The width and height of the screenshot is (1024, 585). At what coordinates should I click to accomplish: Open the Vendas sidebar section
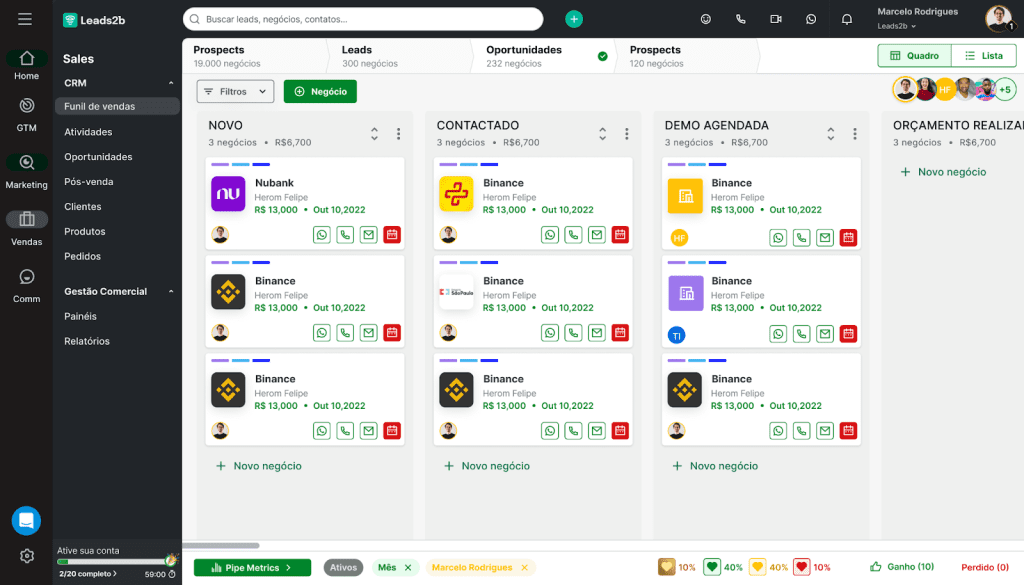26,229
